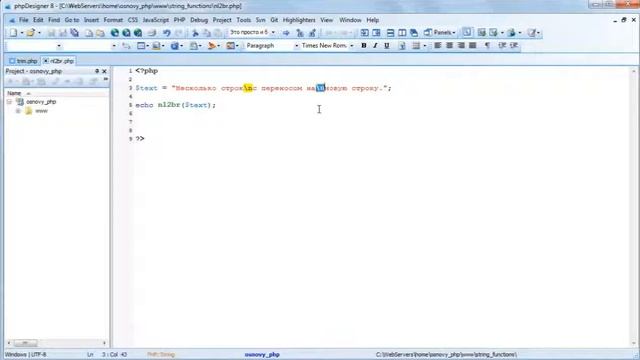Click the decrease indent icon
This screenshot has width=640, height=360.
click(x=502, y=46)
